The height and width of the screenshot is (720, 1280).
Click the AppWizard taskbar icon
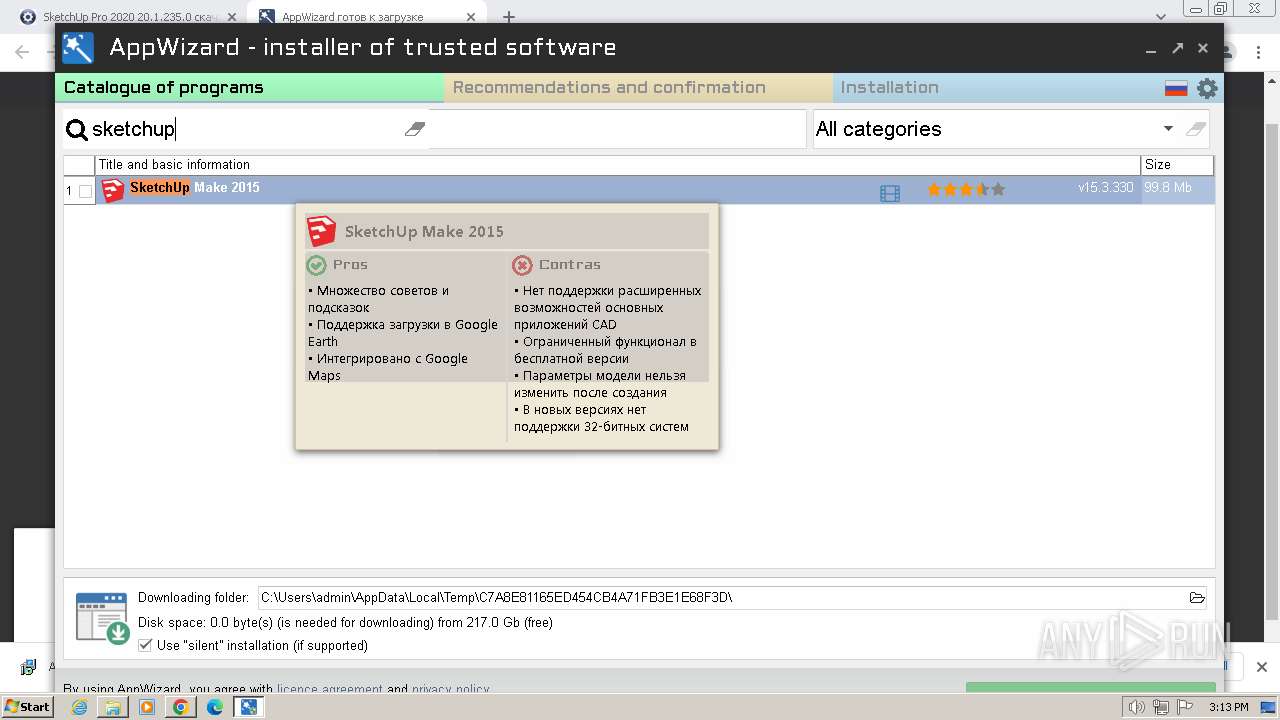tap(248, 707)
